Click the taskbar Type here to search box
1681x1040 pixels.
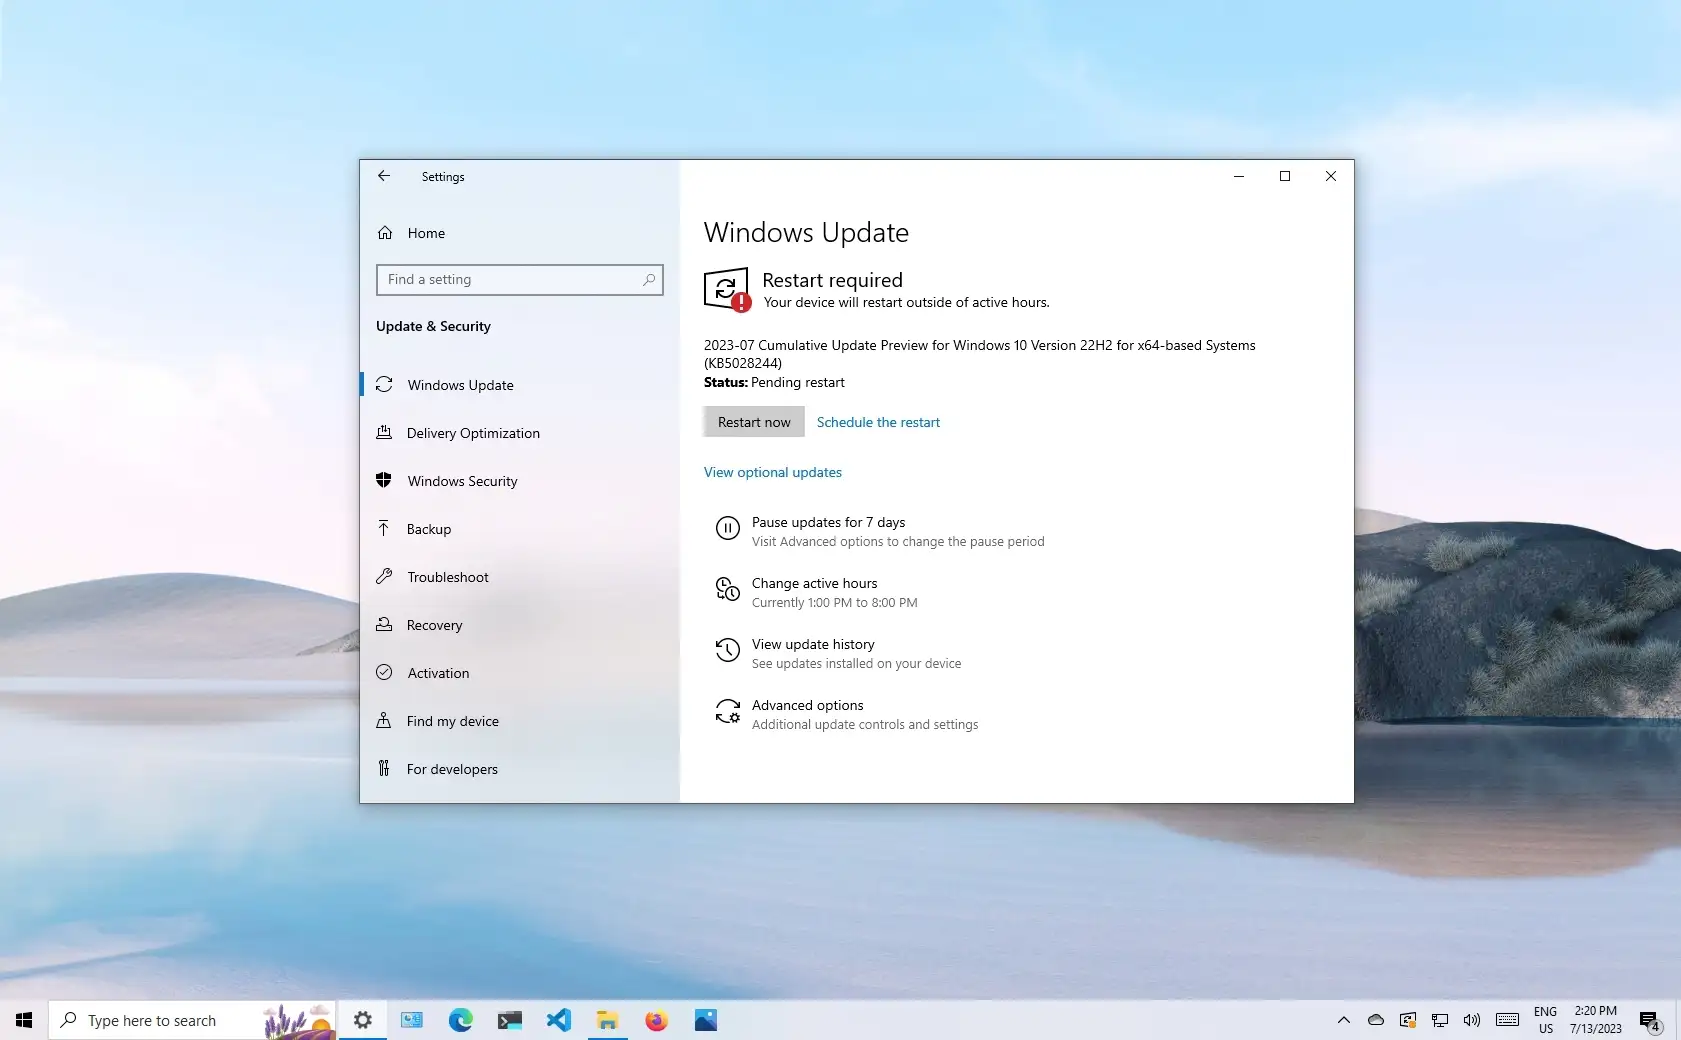[192, 1020]
